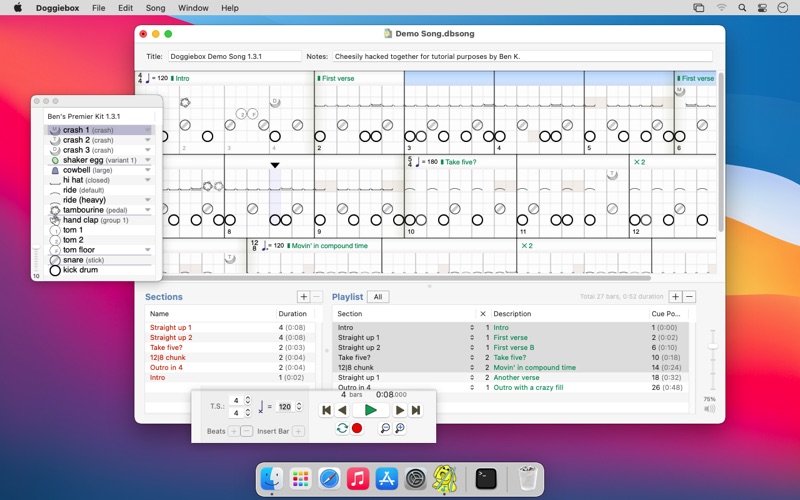Open Terminal from the Dock
The width and height of the screenshot is (800, 500).
(x=486, y=479)
